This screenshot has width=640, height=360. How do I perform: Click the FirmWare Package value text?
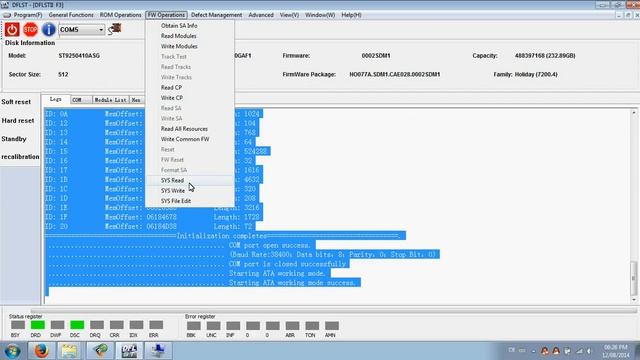click(x=395, y=75)
